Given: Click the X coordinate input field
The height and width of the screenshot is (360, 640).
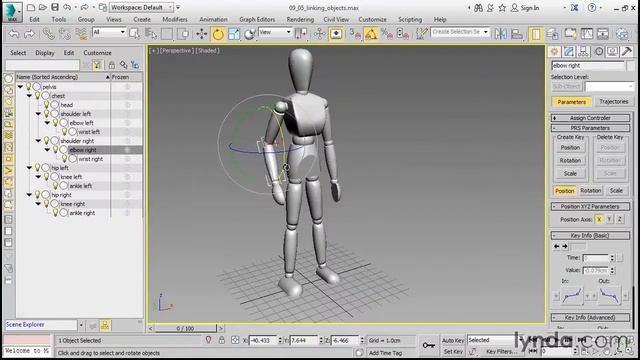Looking at the screenshot, I should (x=262, y=340).
